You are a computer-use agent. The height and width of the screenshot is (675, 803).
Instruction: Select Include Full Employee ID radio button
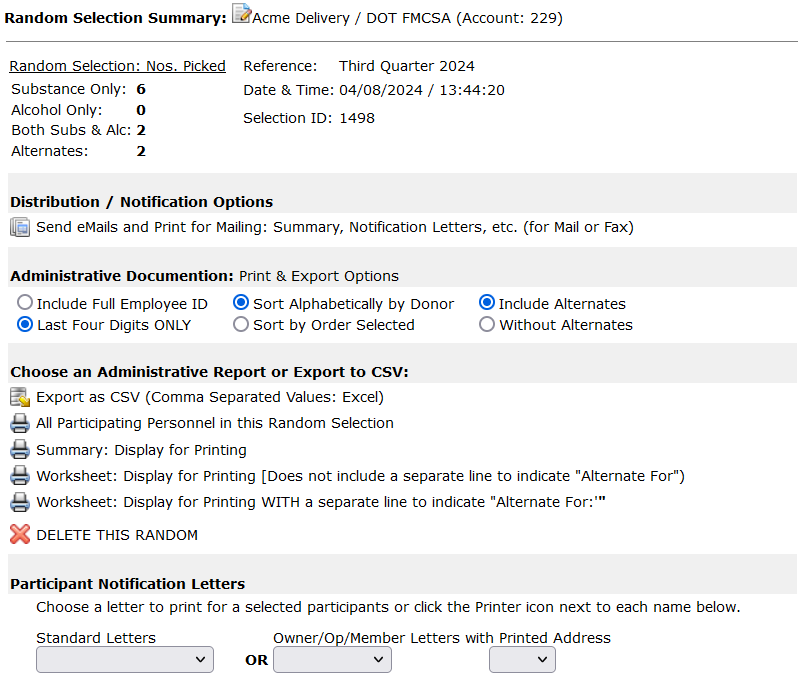(25, 303)
